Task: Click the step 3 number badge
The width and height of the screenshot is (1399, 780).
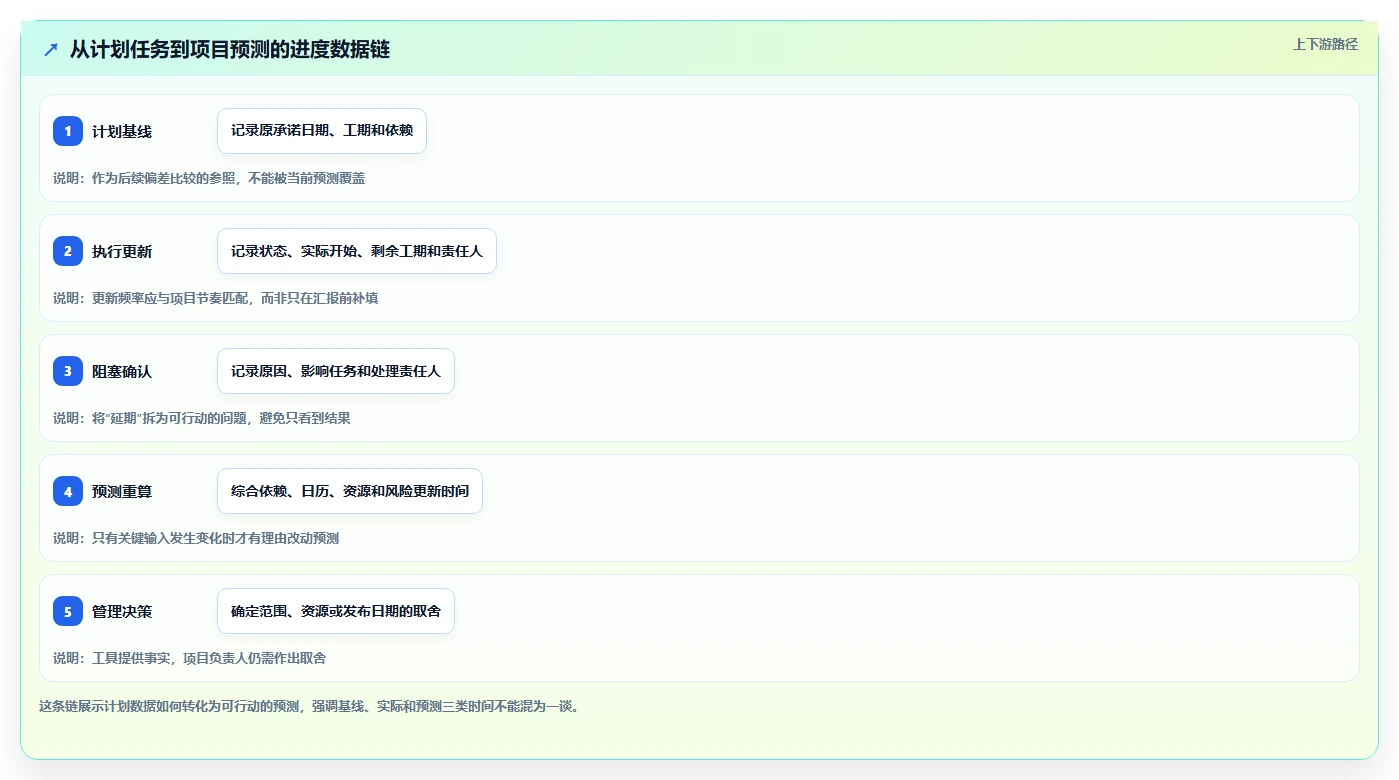Action: [x=68, y=371]
